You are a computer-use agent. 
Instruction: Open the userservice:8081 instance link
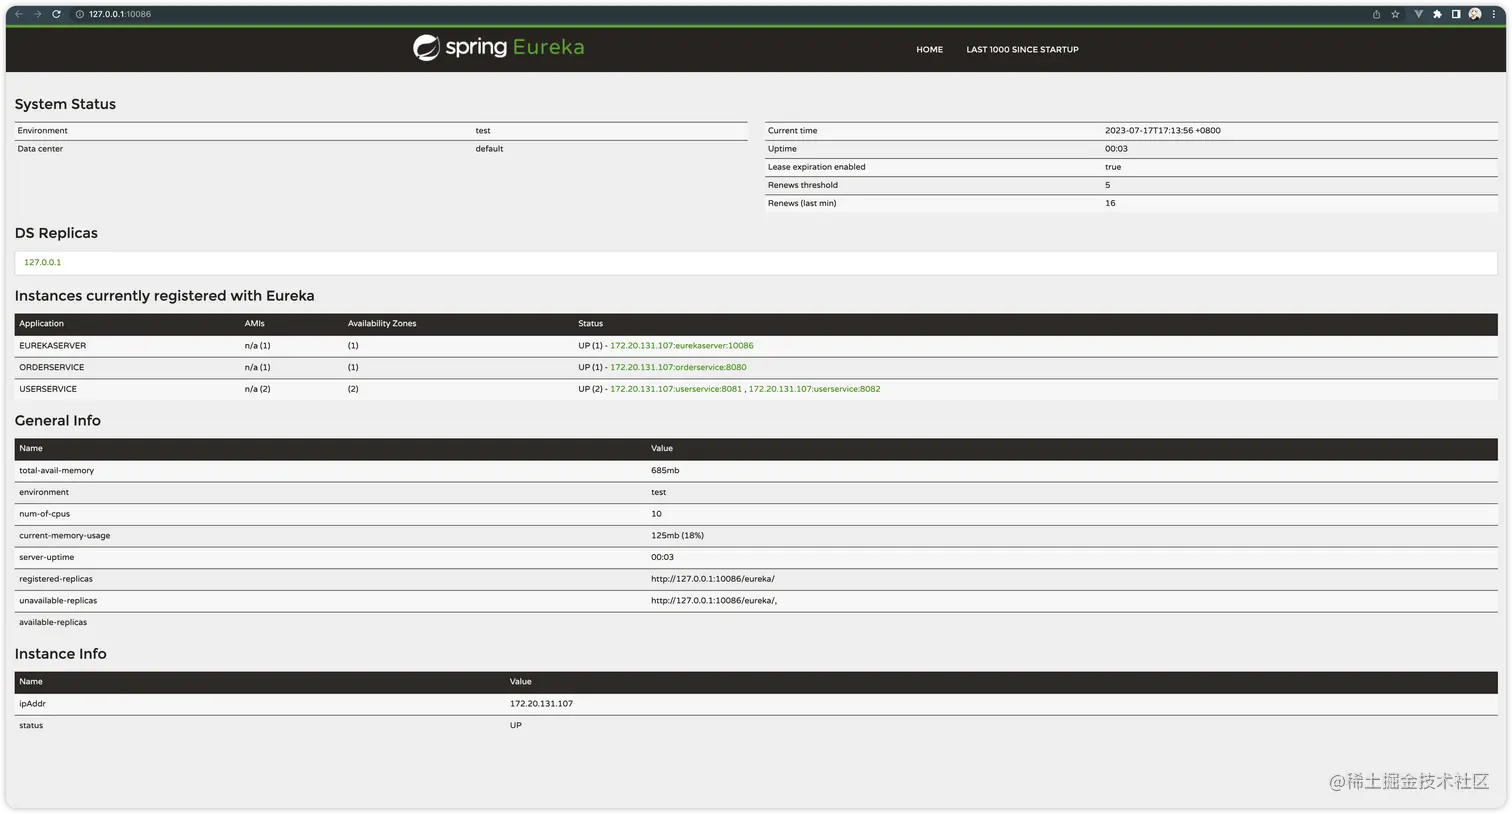[x=676, y=389]
